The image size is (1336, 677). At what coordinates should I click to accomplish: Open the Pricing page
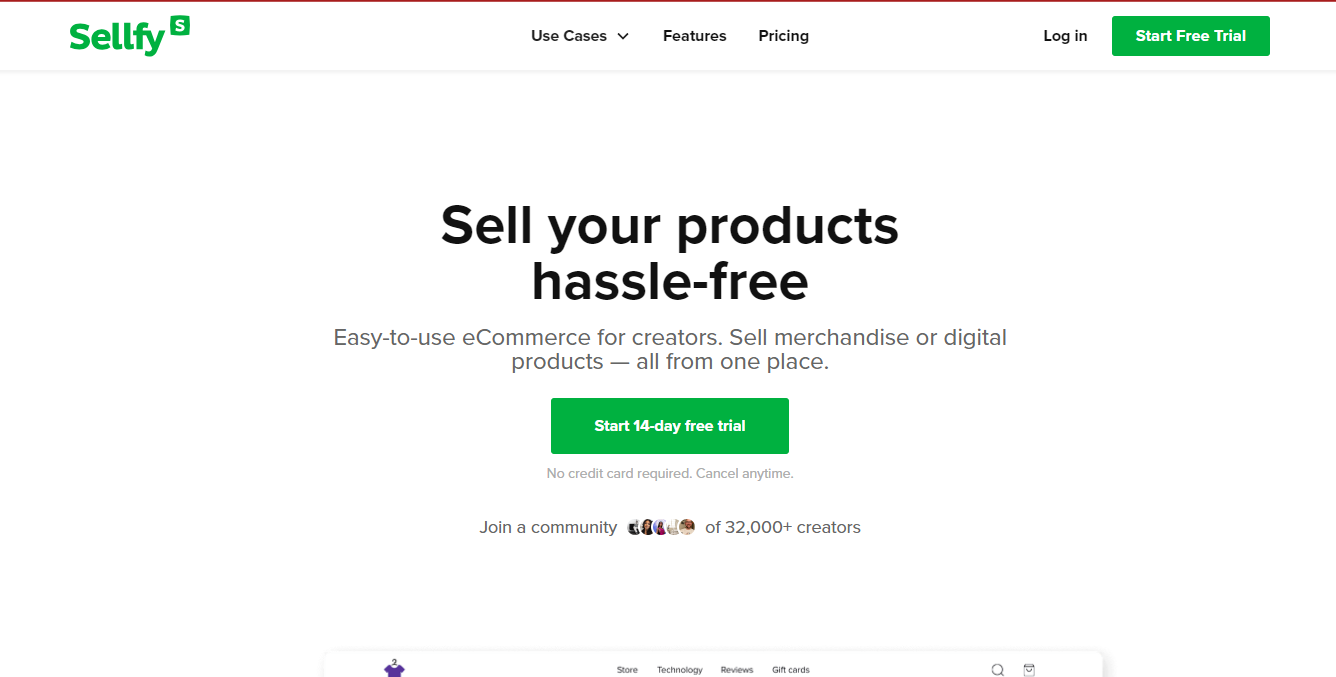[783, 36]
